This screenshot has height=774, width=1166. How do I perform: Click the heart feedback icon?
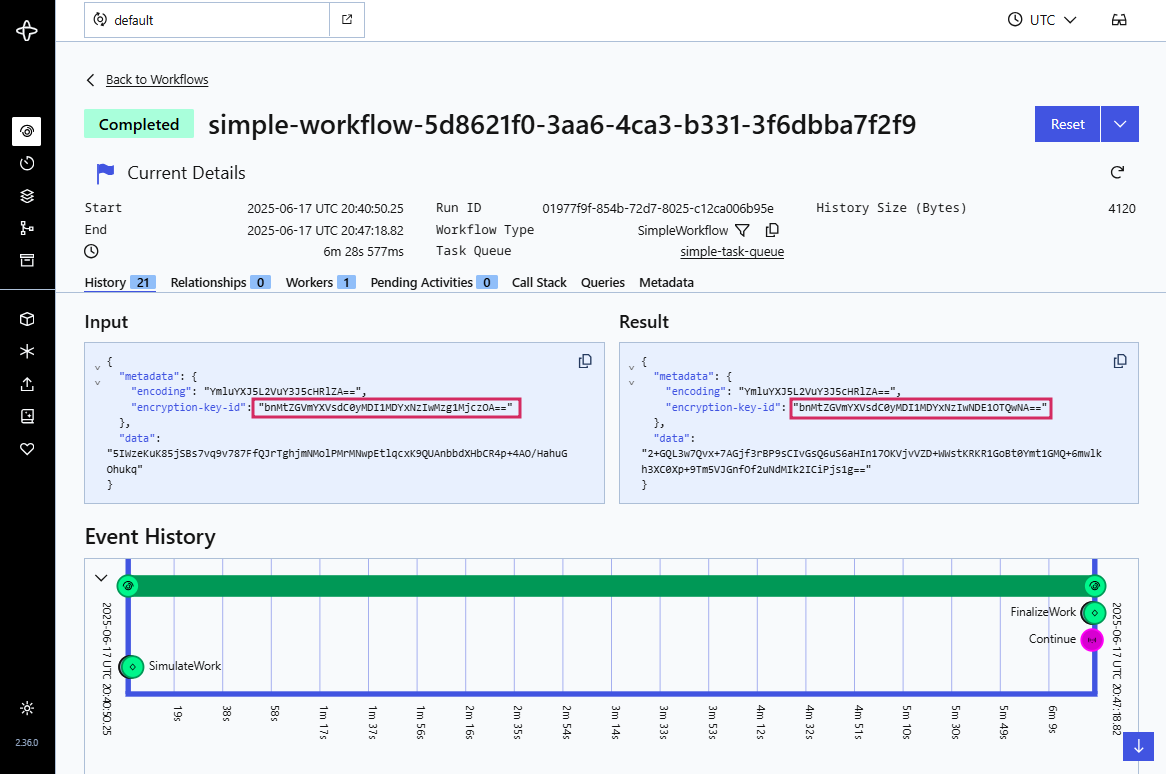point(27,449)
